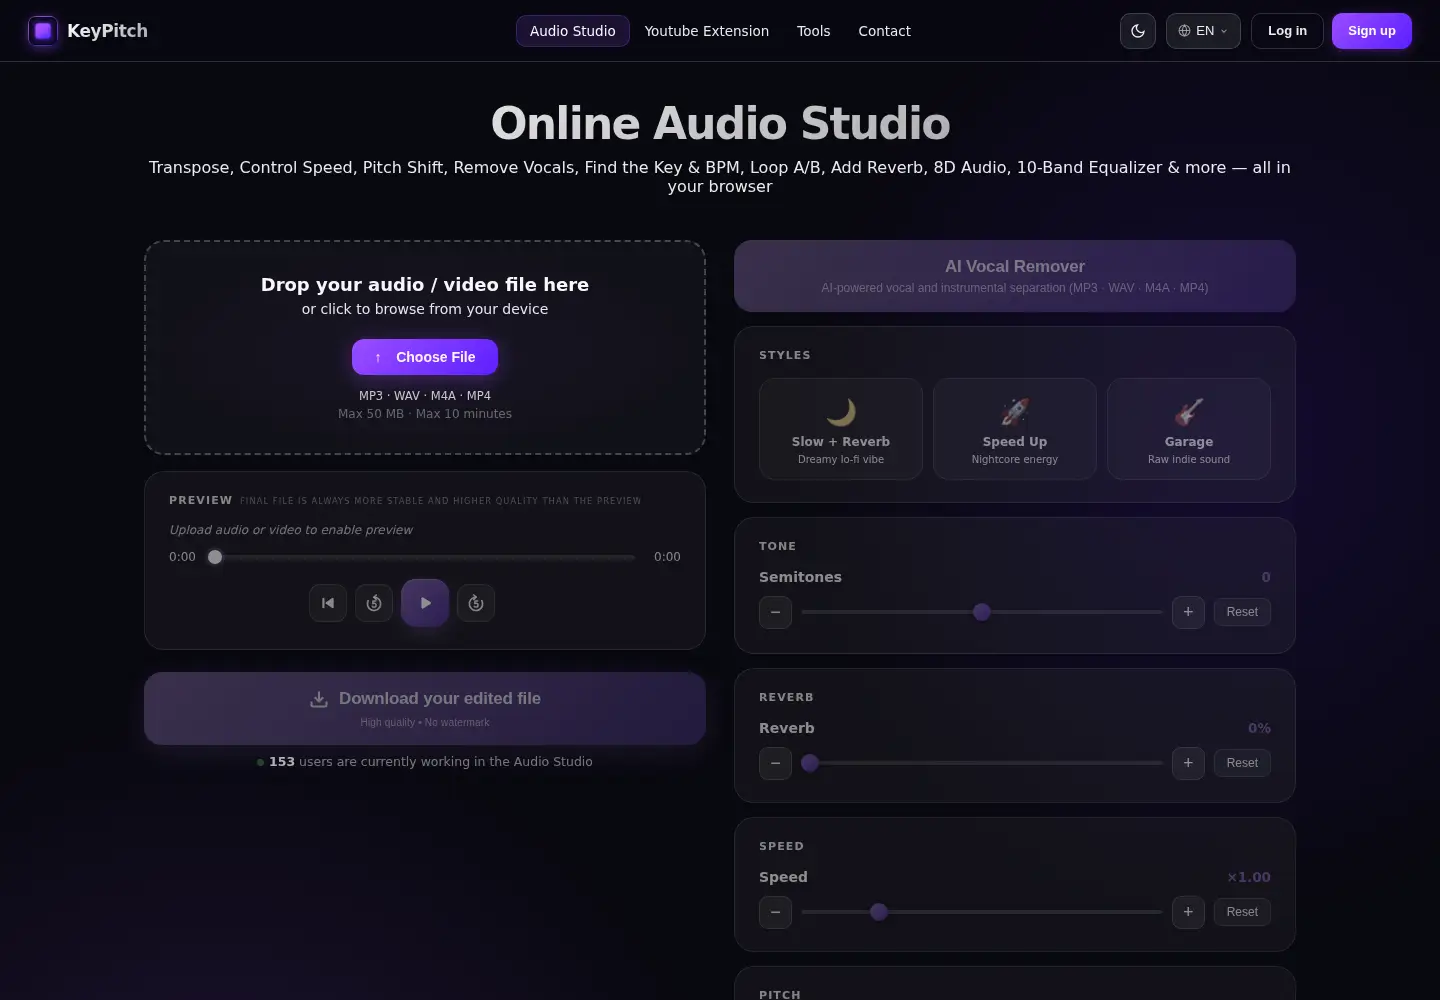The height and width of the screenshot is (1000, 1440).
Task: Increase Speed with plus button
Action: 1188,912
